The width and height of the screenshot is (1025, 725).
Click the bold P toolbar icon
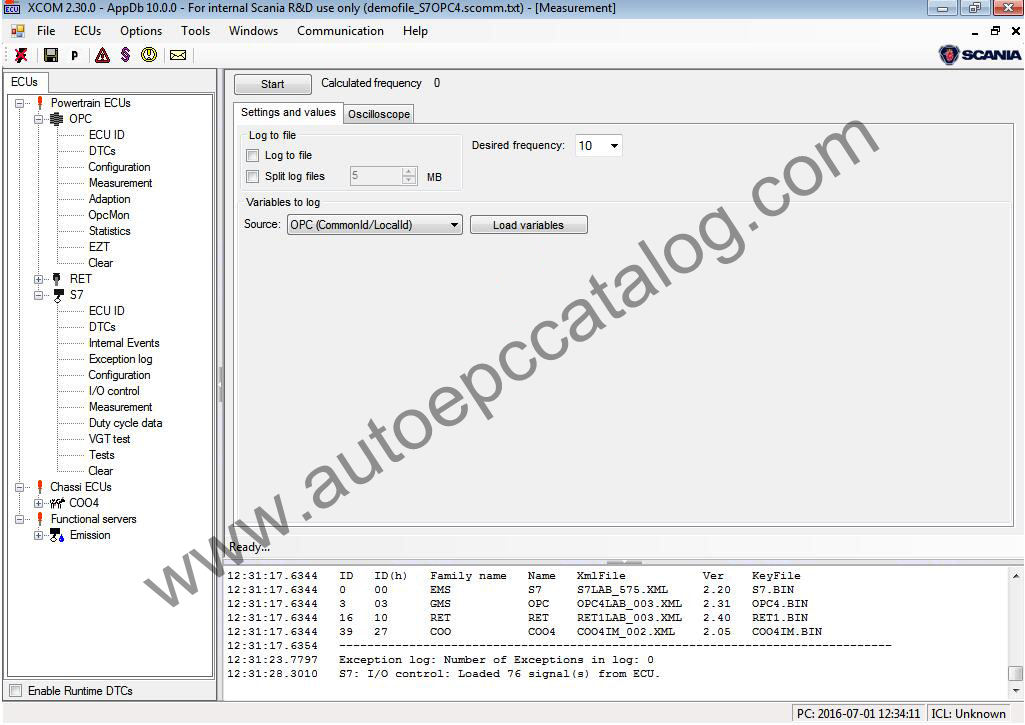(75, 56)
